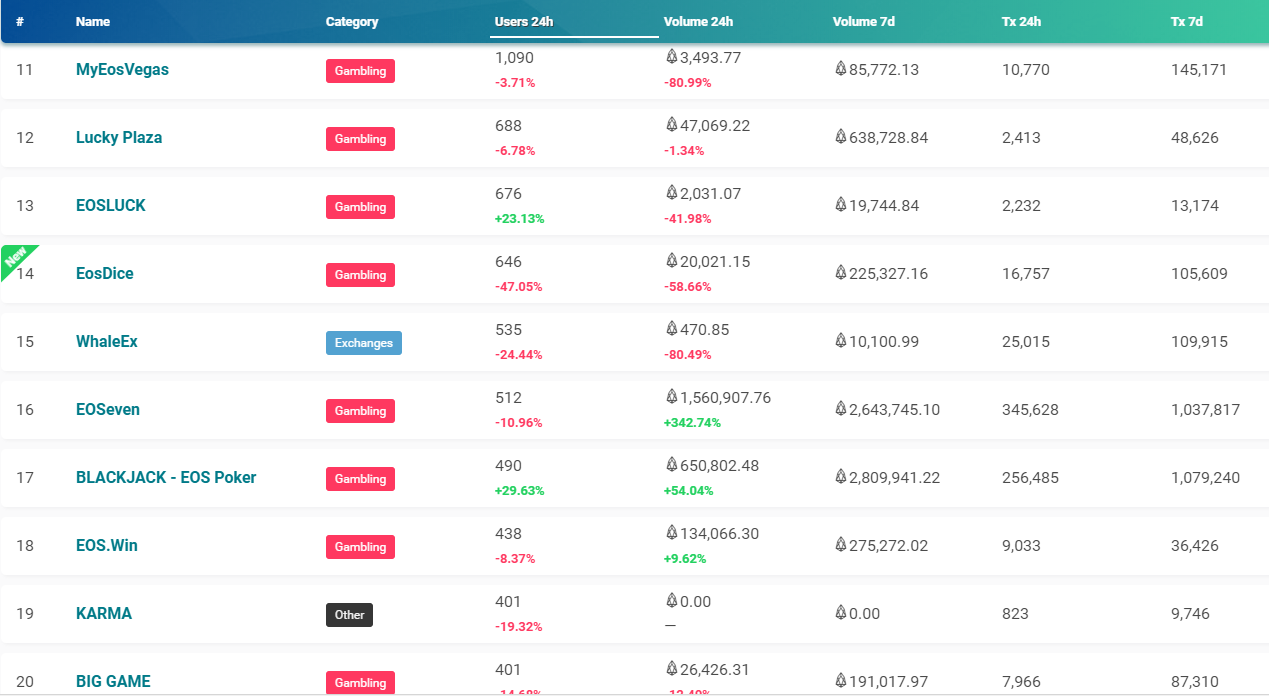Viewport: 1269px width, 696px height.
Task: Click Gambling tag on EOSeven row
Action: (360, 411)
